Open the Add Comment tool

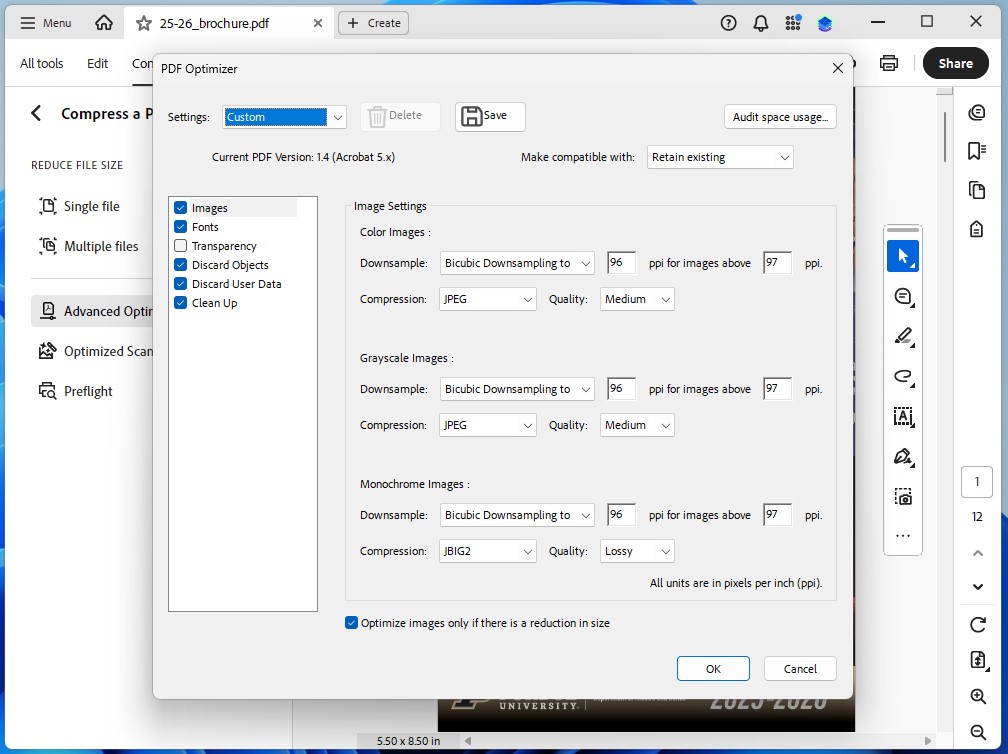pos(903,296)
